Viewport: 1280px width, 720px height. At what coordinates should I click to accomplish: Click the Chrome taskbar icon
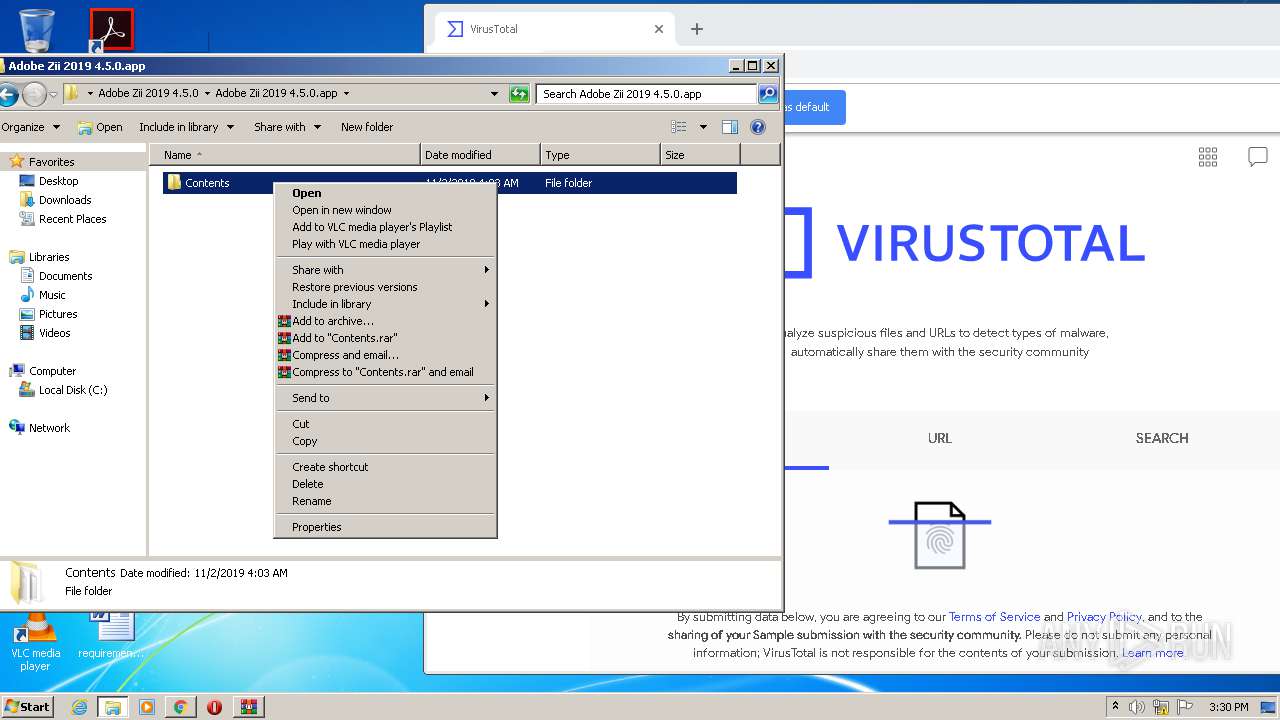[x=180, y=707]
